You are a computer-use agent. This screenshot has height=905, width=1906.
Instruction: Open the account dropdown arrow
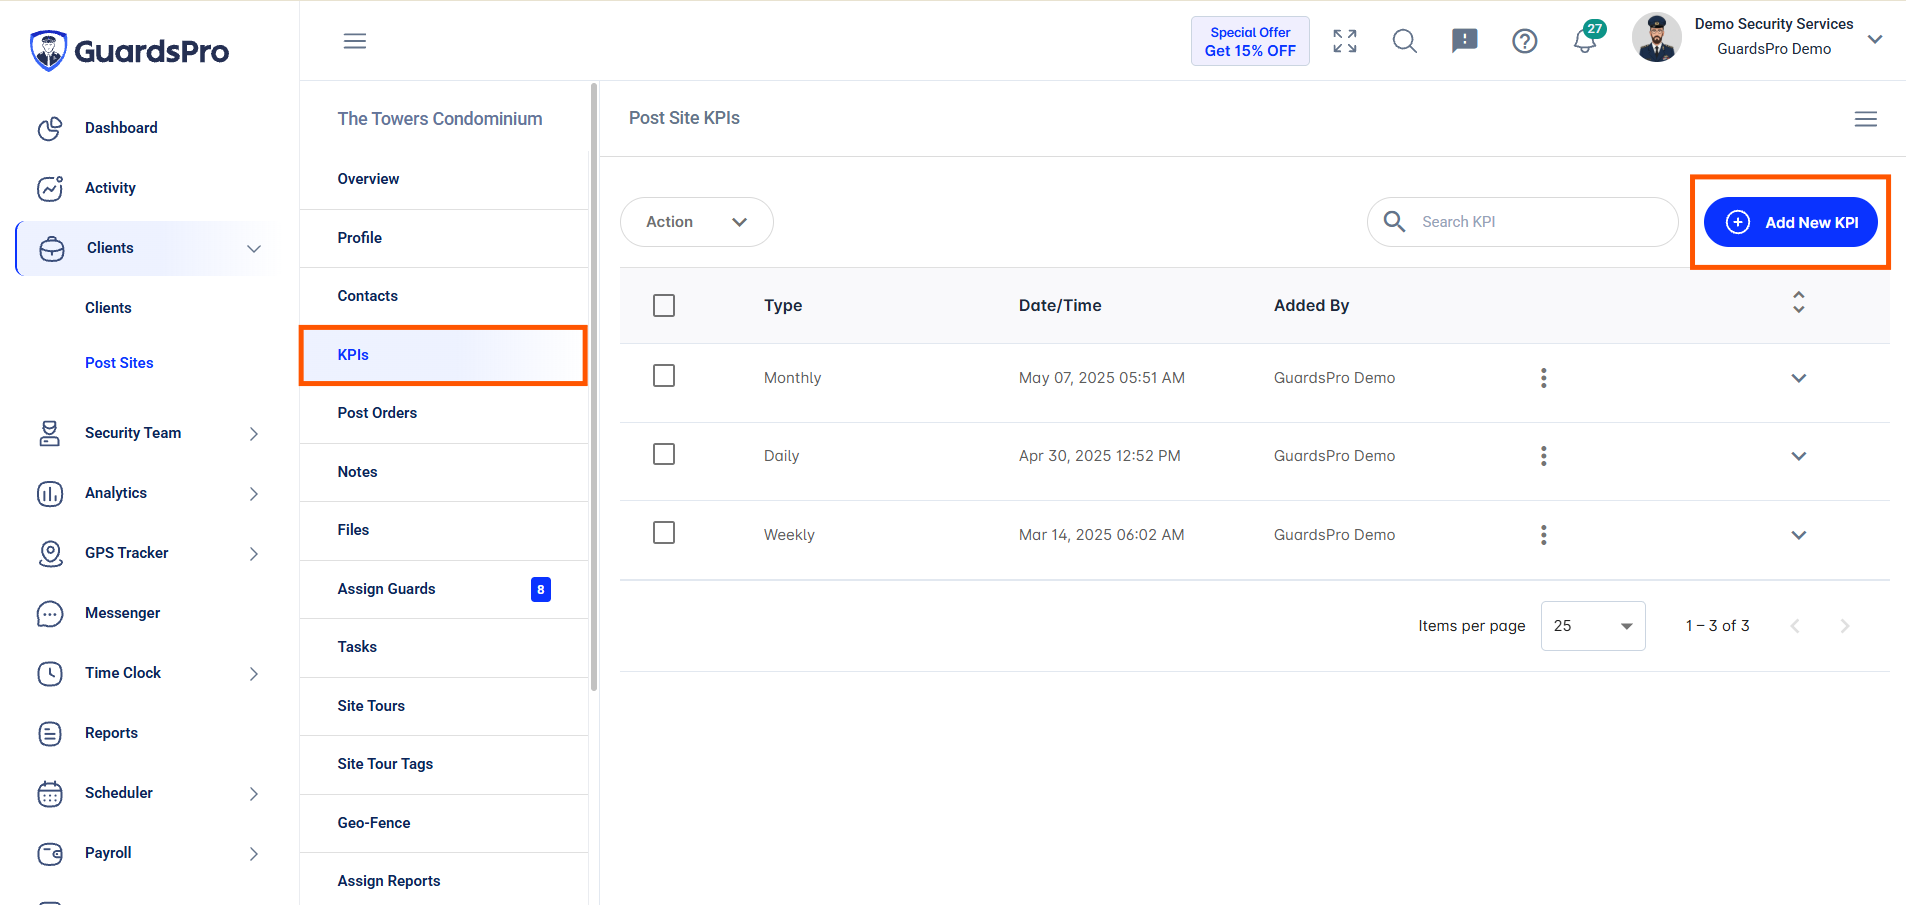pos(1876,39)
